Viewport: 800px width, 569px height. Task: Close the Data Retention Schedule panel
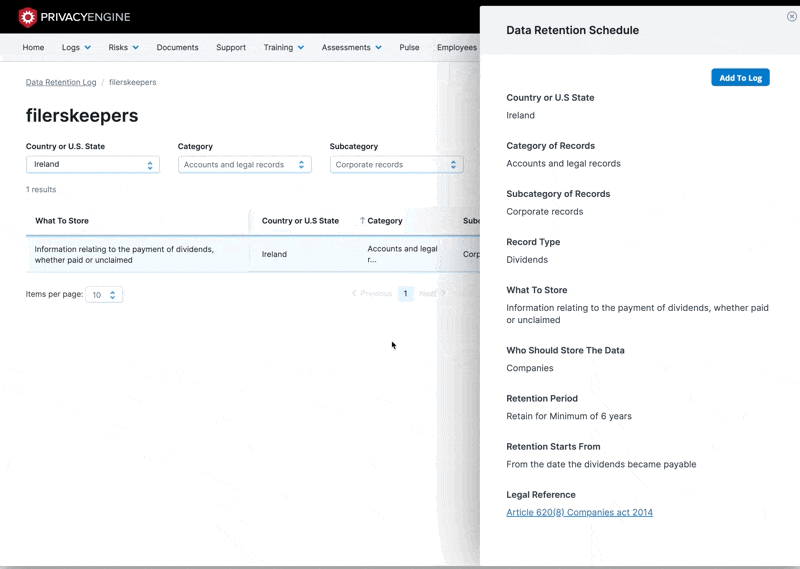coord(791,16)
